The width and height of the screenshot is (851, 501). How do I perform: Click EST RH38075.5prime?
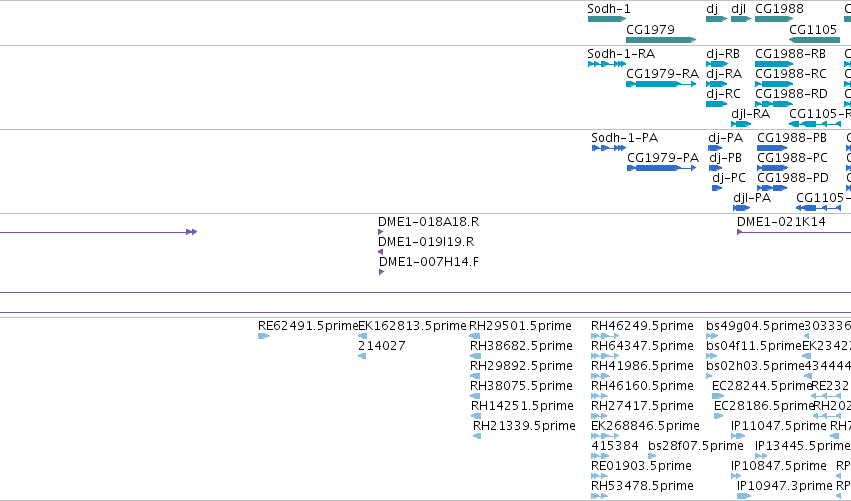475,397
